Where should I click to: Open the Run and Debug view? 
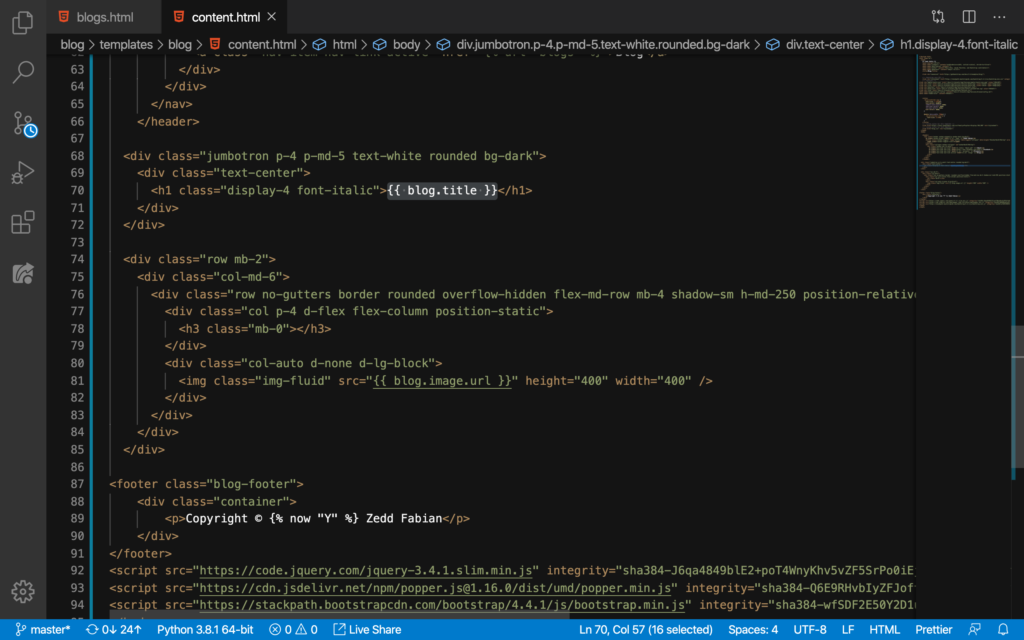(23, 173)
